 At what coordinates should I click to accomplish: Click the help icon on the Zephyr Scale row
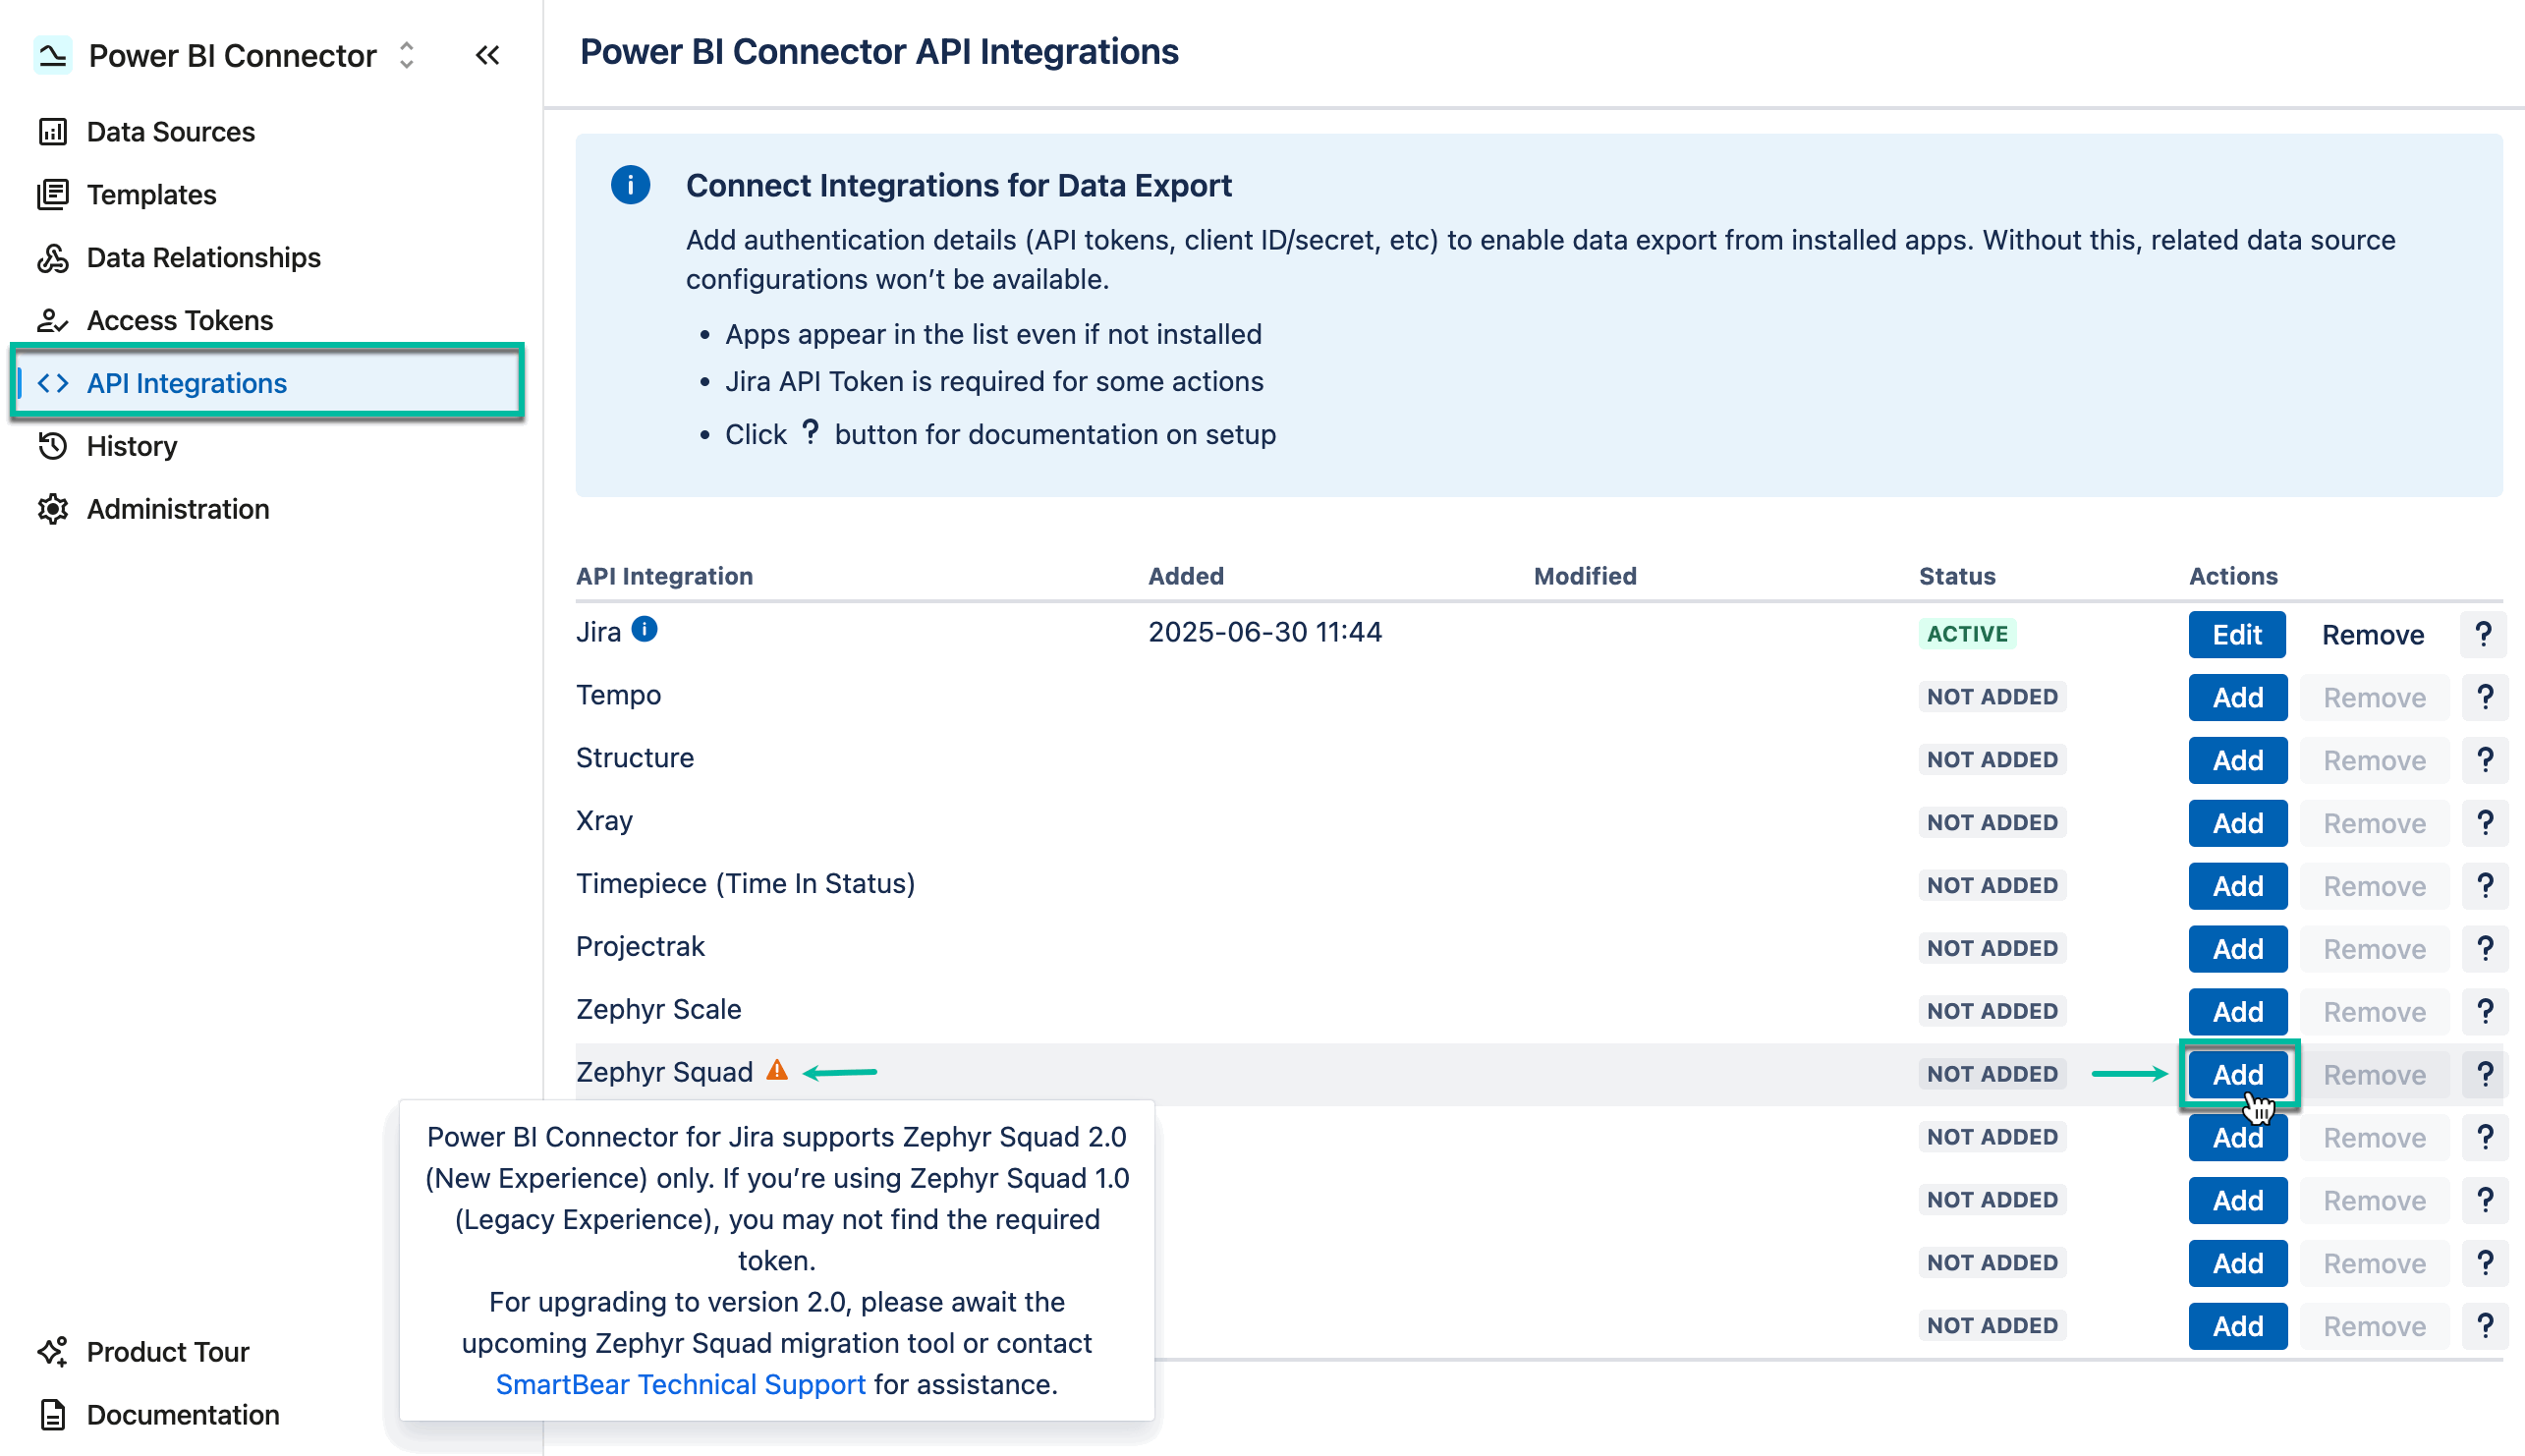2484,1011
